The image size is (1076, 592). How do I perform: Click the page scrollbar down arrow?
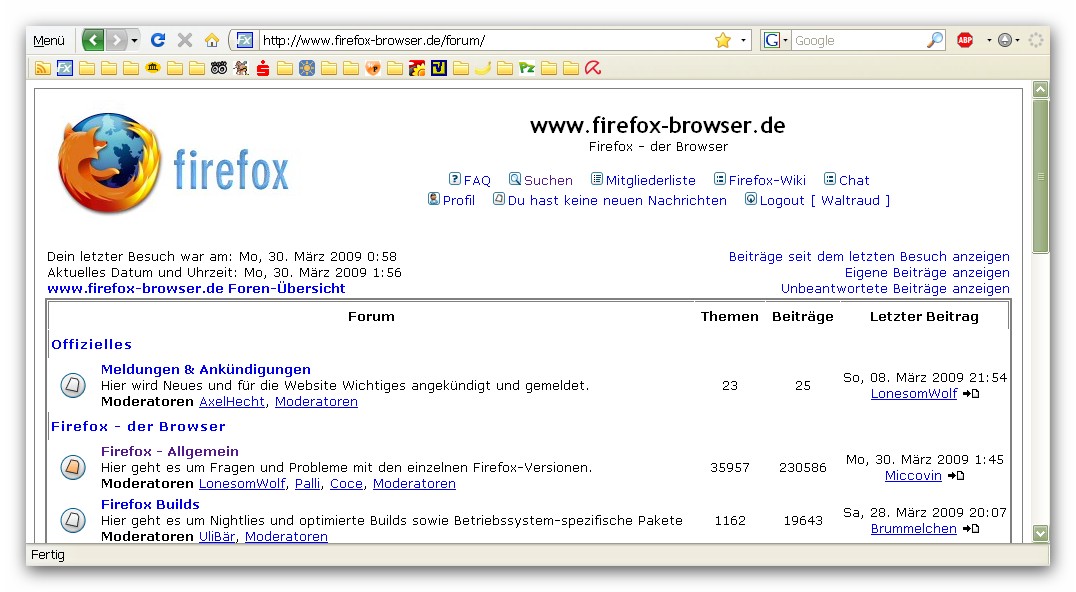(x=1041, y=533)
